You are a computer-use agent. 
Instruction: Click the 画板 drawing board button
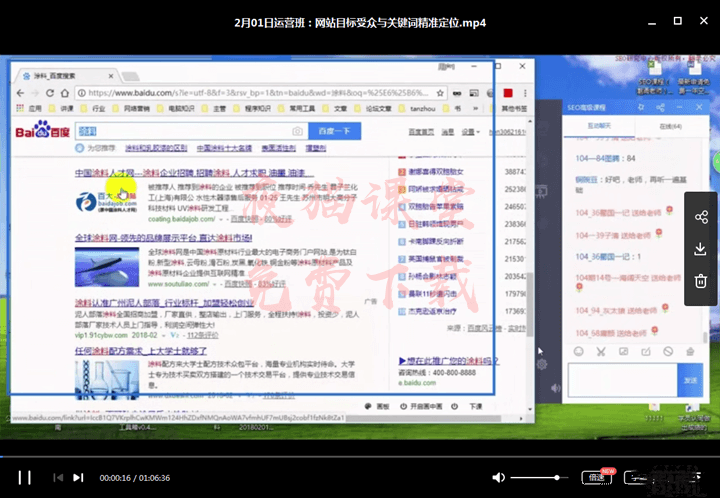tap(377, 406)
